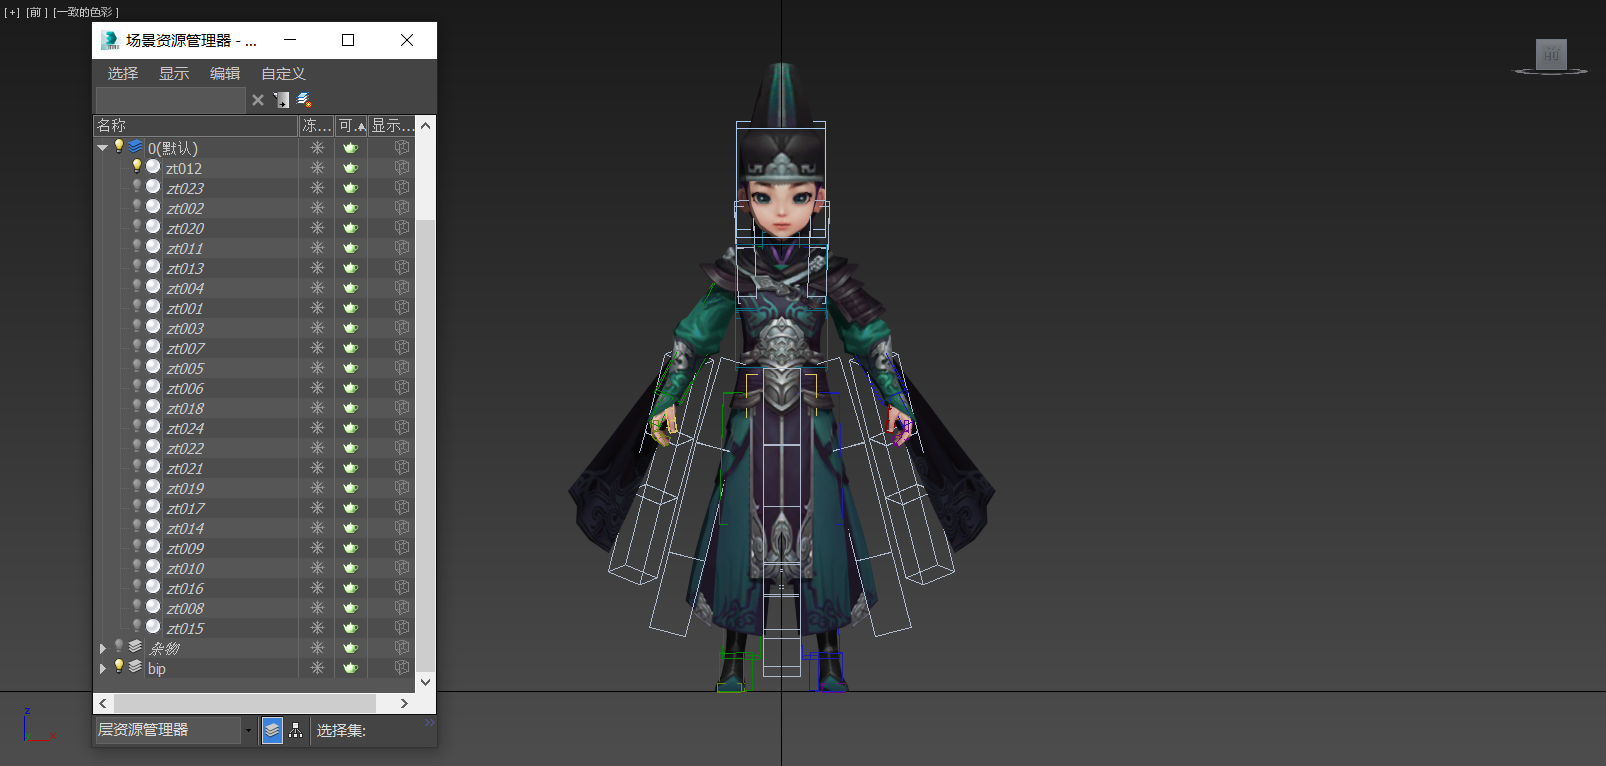
Task: Open the 层资源管理器 dropdown
Action: 248,731
